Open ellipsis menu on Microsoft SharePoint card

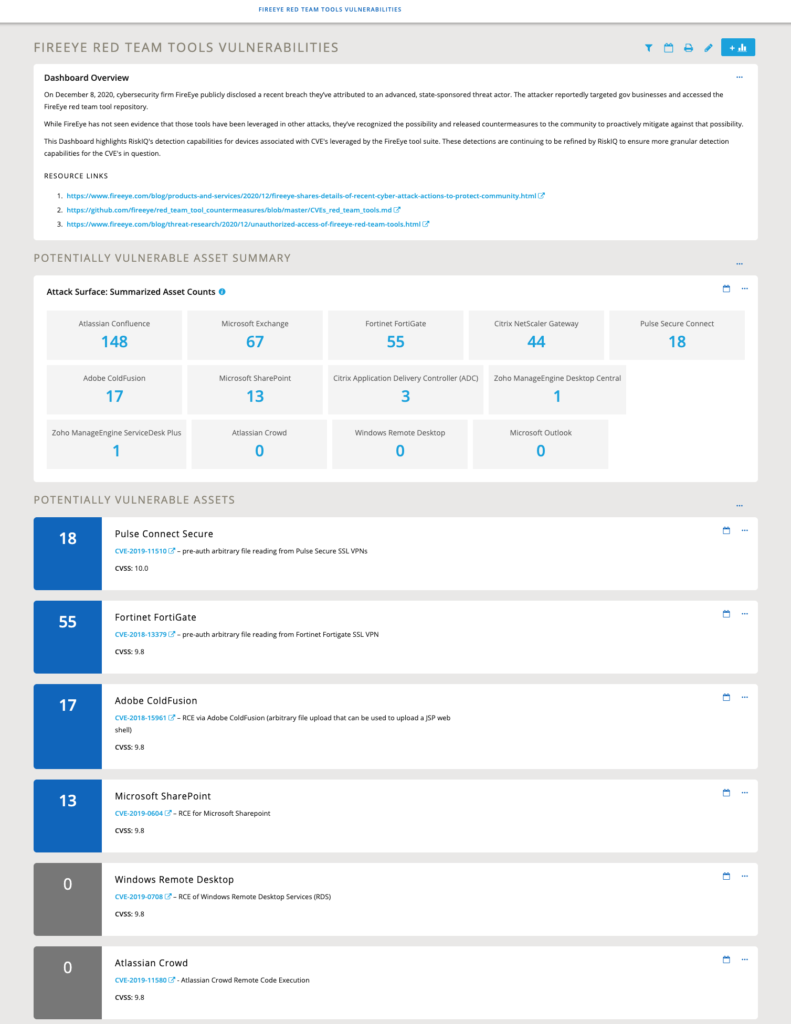click(x=745, y=793)
